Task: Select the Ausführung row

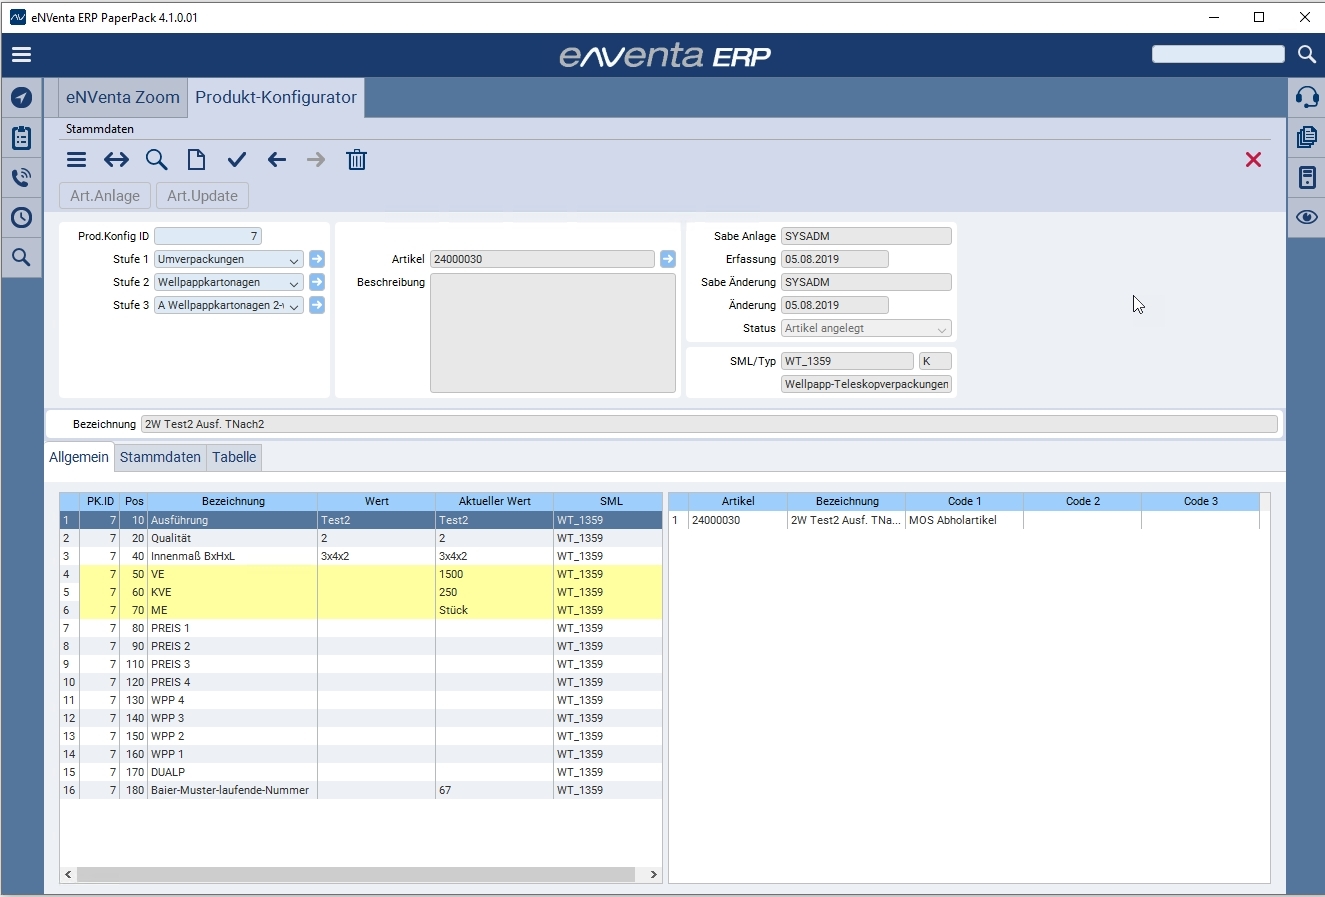Action: point(361,520)
